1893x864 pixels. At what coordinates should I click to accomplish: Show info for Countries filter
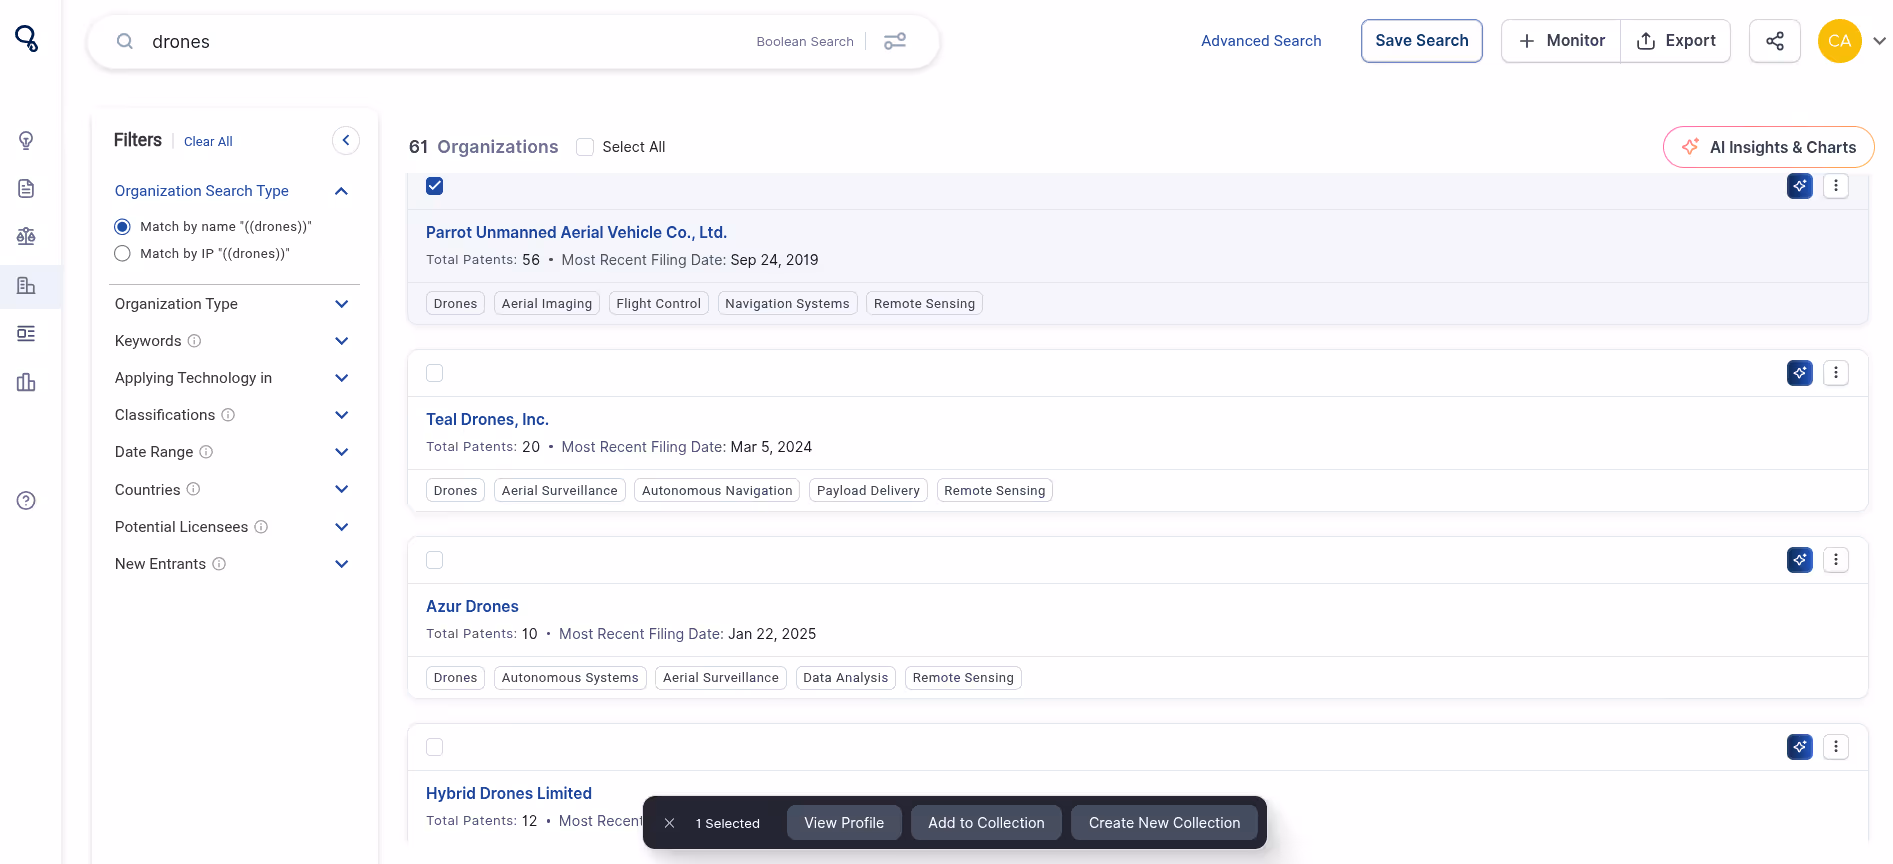pos(194,489)
